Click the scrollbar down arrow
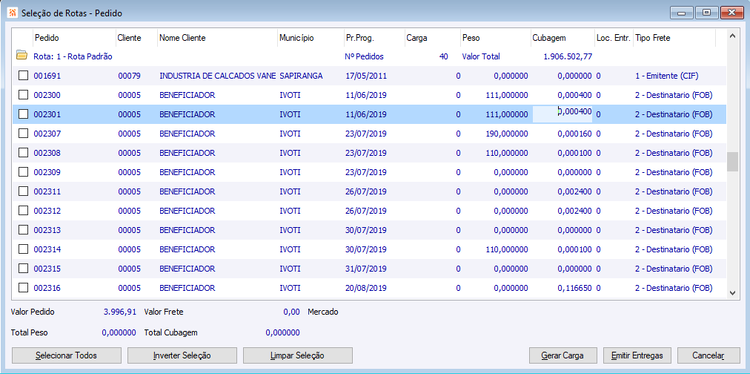The image size is (750, 374). pos(732,292)
